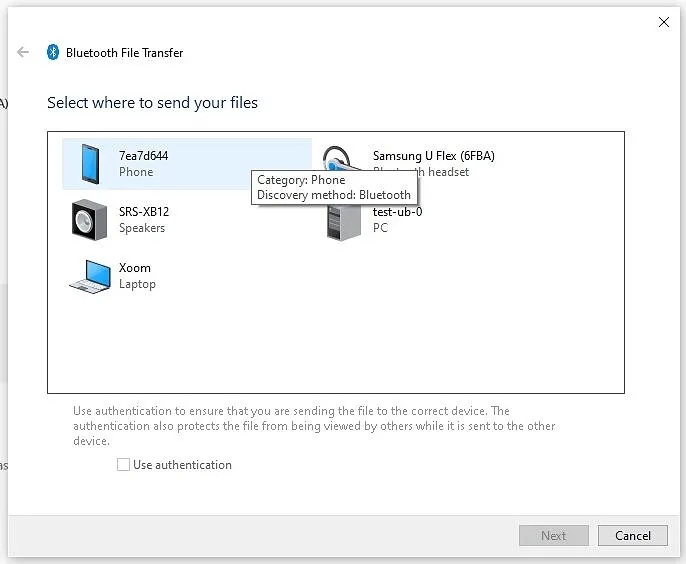Click the Use authentication label text
Viewport: 686px width, 564px height.
tap(182, 465)
